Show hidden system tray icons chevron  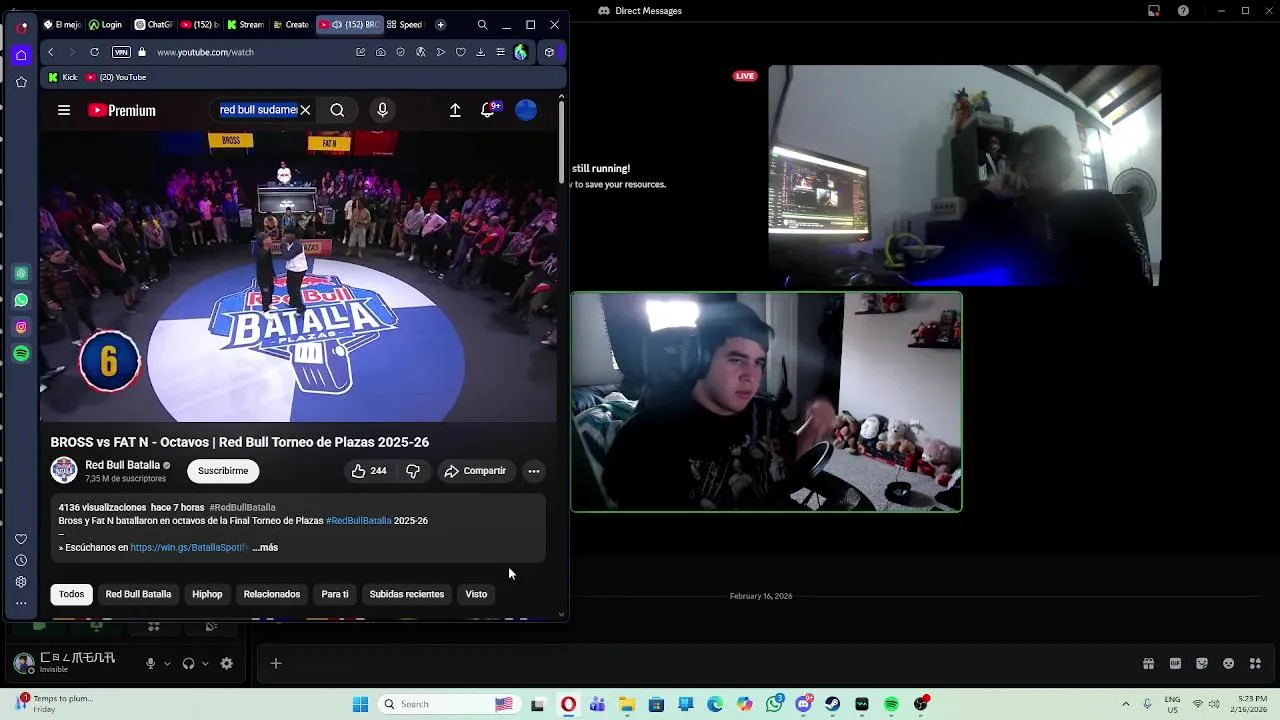click(x=1126, y=704)
